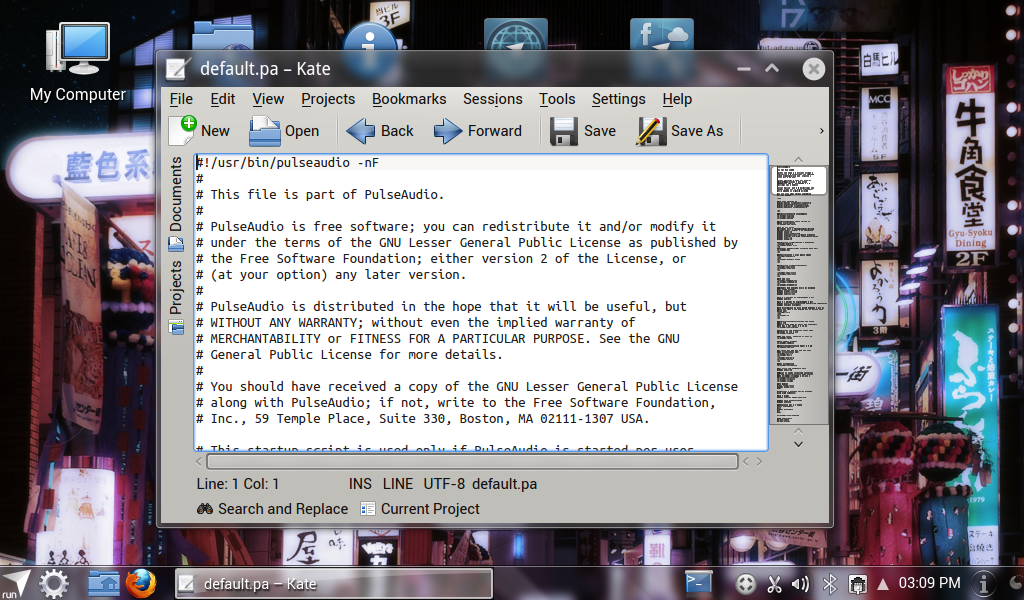Save the default.pa file
This screenshot has height=600, width=1024.
pyautogui.click(x=584, y=131)
